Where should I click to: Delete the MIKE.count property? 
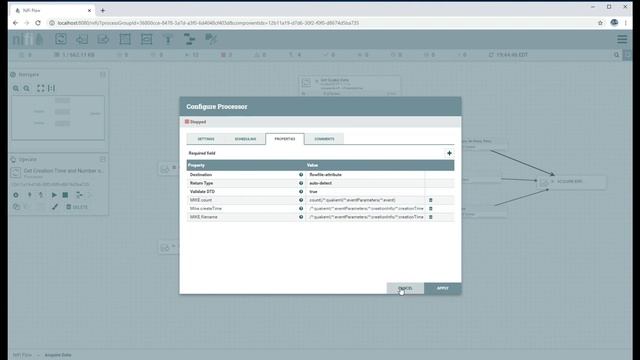coord(431,200)
